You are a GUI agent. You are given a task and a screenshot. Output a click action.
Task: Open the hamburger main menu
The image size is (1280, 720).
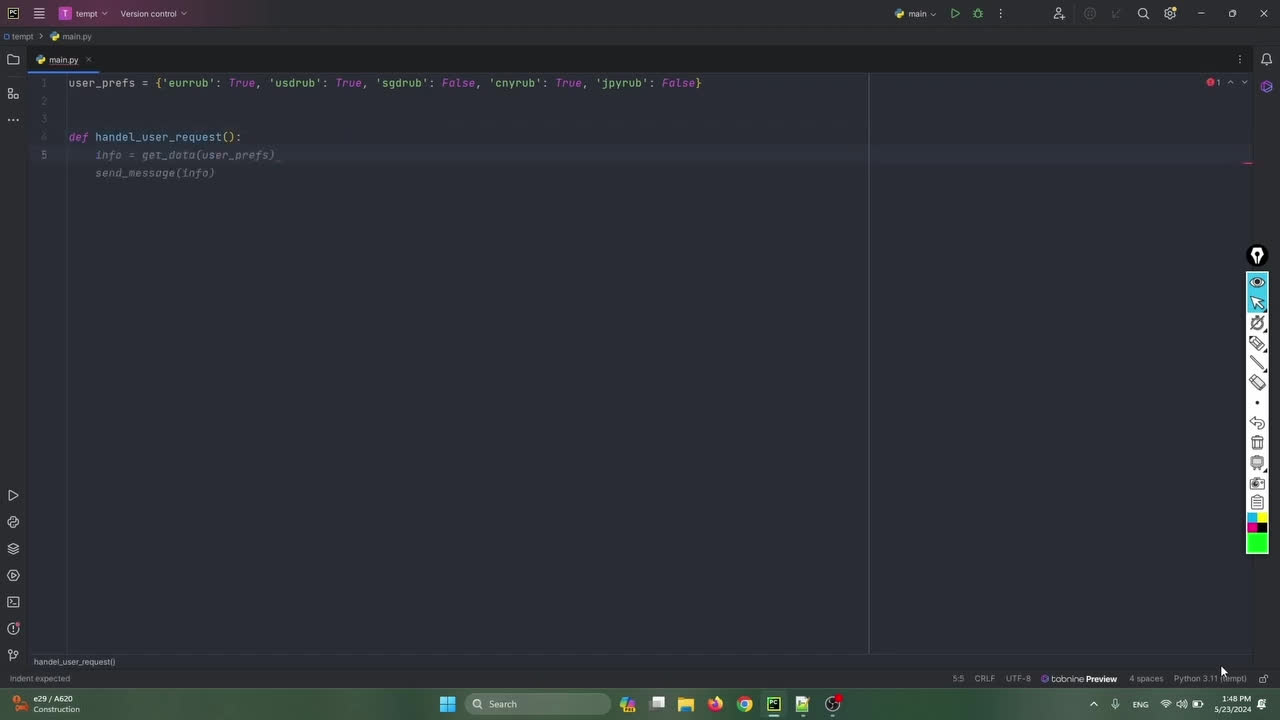[39, 14]
